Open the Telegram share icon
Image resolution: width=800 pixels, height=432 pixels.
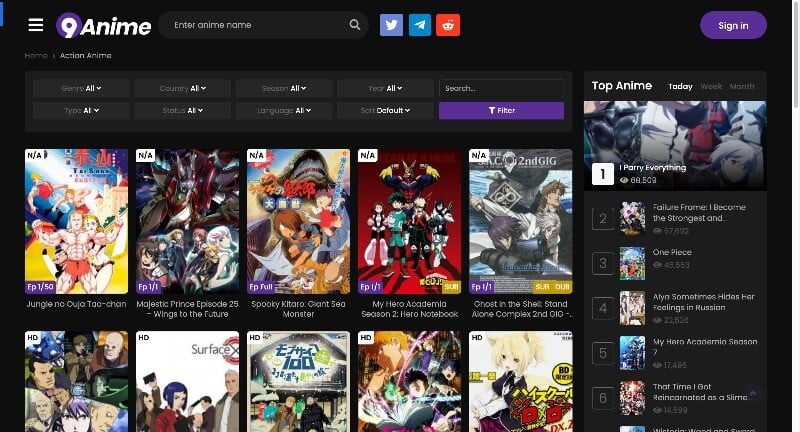(420, 25)
